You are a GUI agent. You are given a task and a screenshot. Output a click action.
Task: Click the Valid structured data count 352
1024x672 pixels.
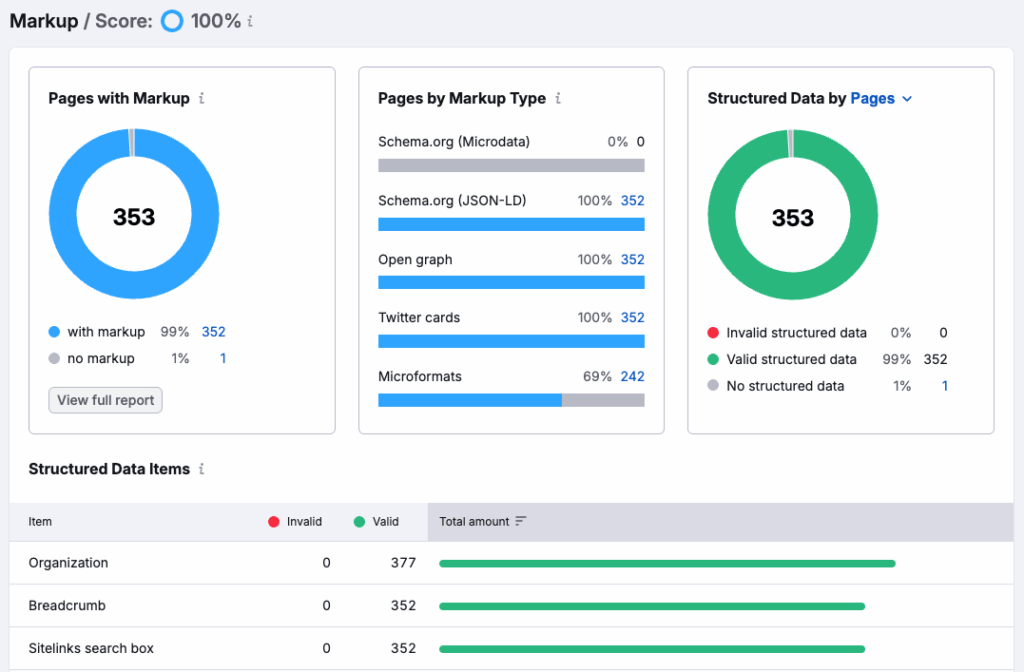(x=935, y=359)
